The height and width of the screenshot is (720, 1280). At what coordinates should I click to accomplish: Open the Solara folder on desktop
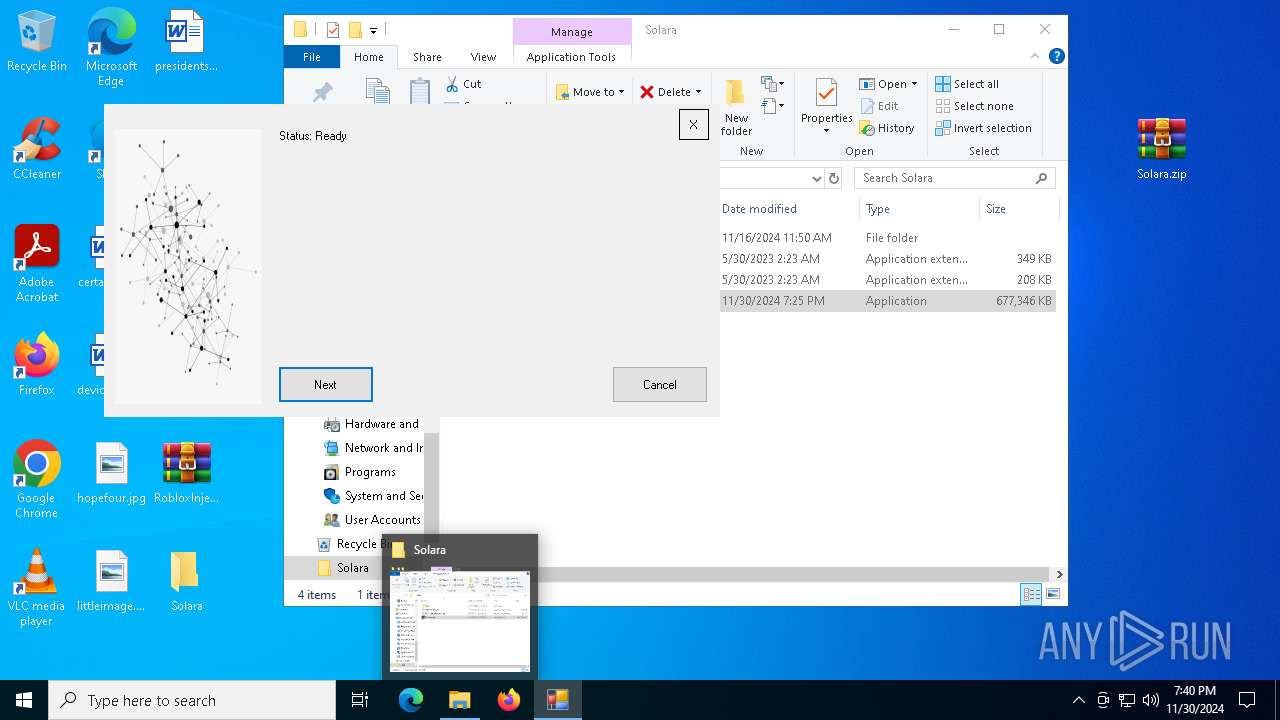[x=186, y=581]
